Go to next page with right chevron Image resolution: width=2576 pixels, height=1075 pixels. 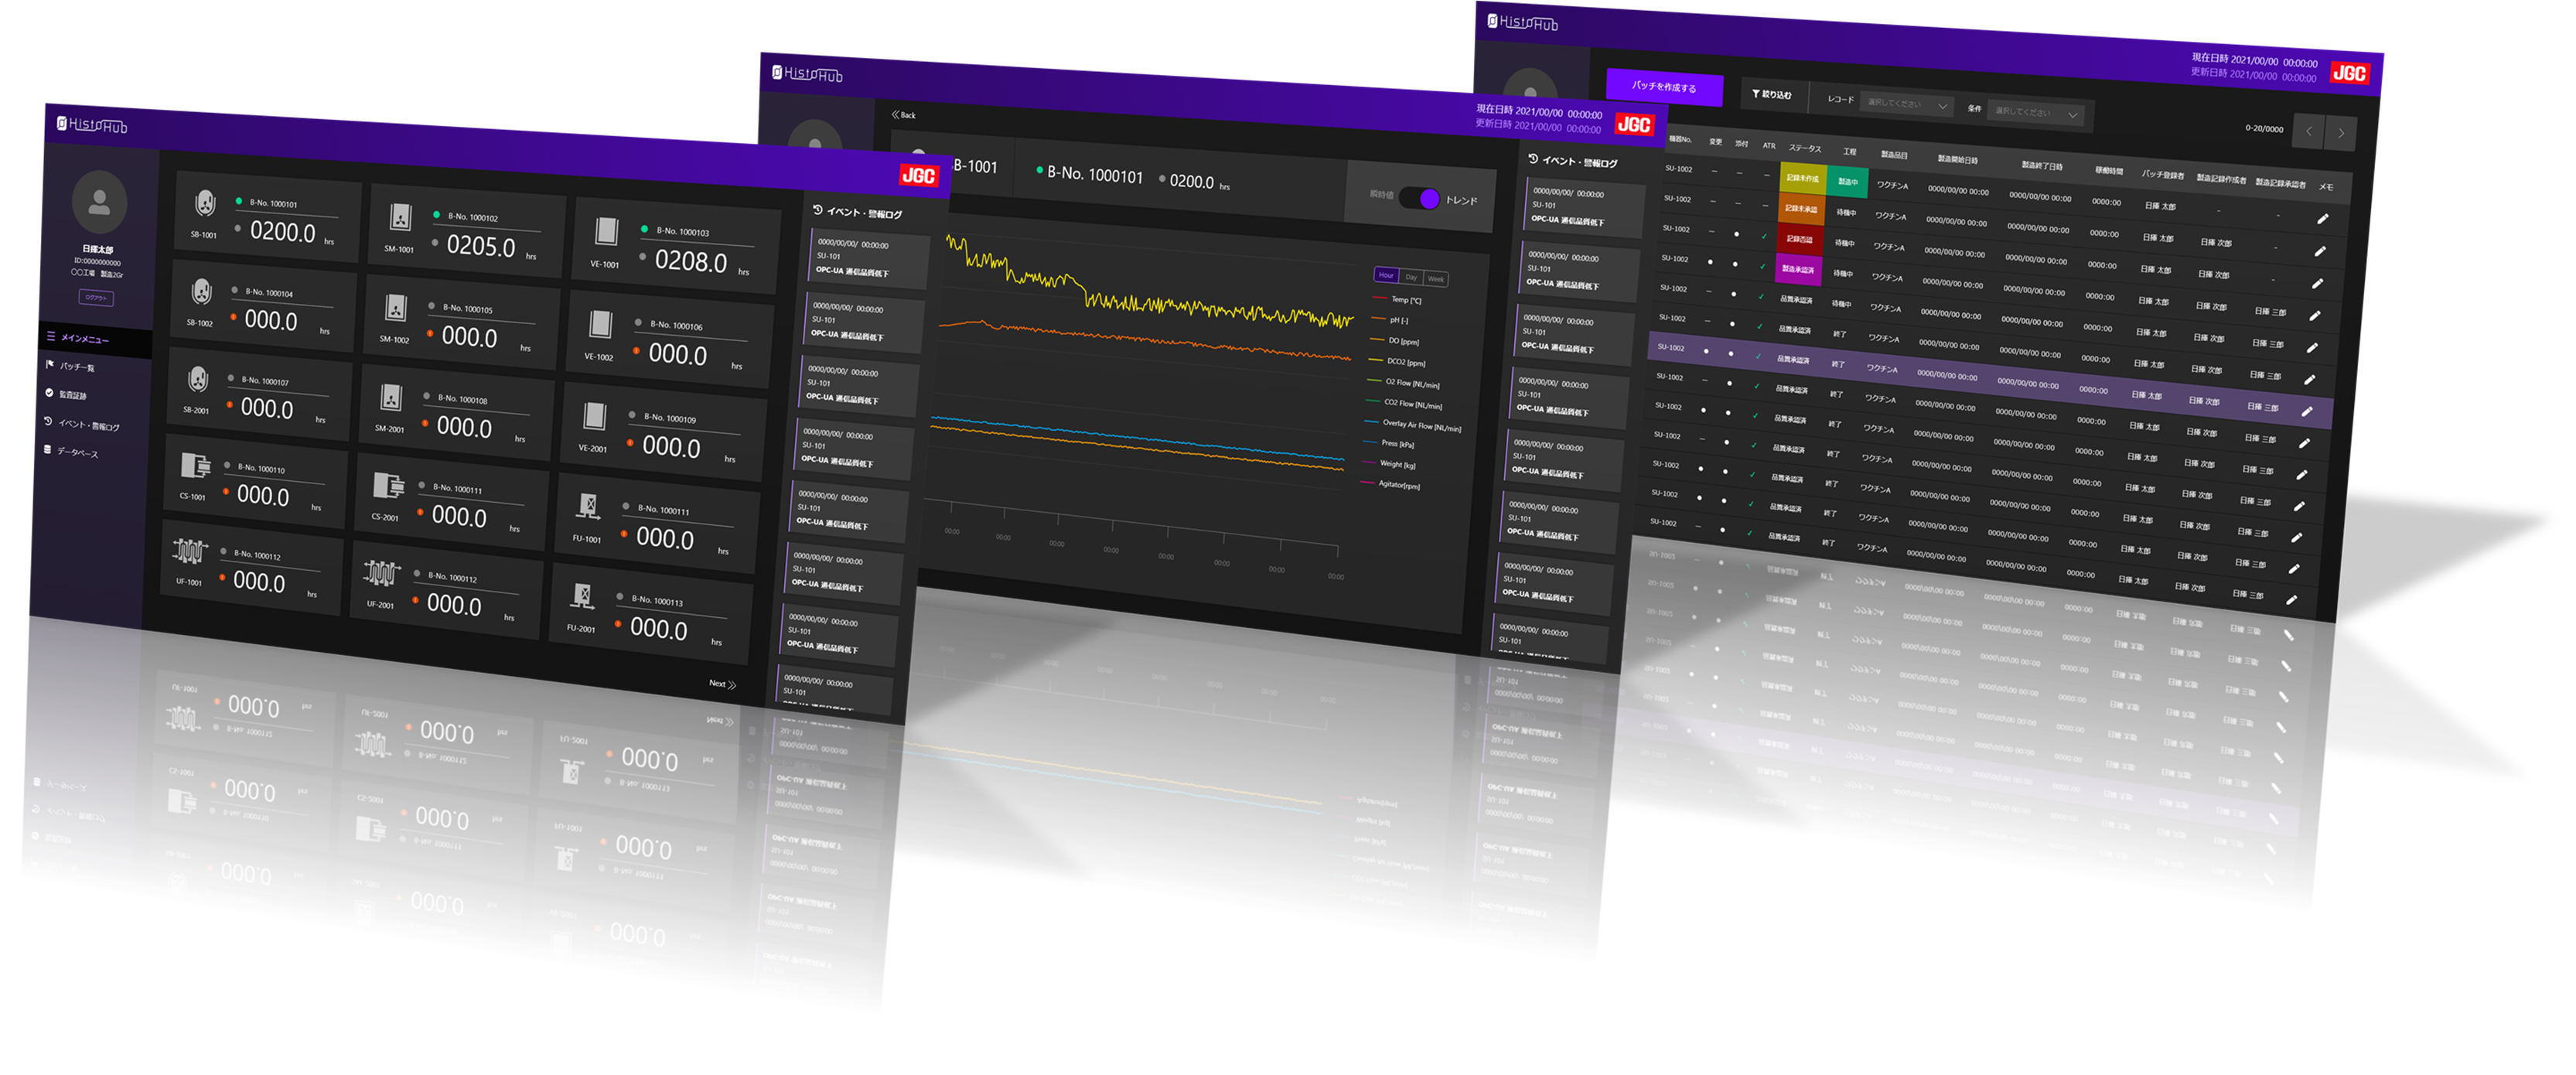click(x=2340, y=133)
